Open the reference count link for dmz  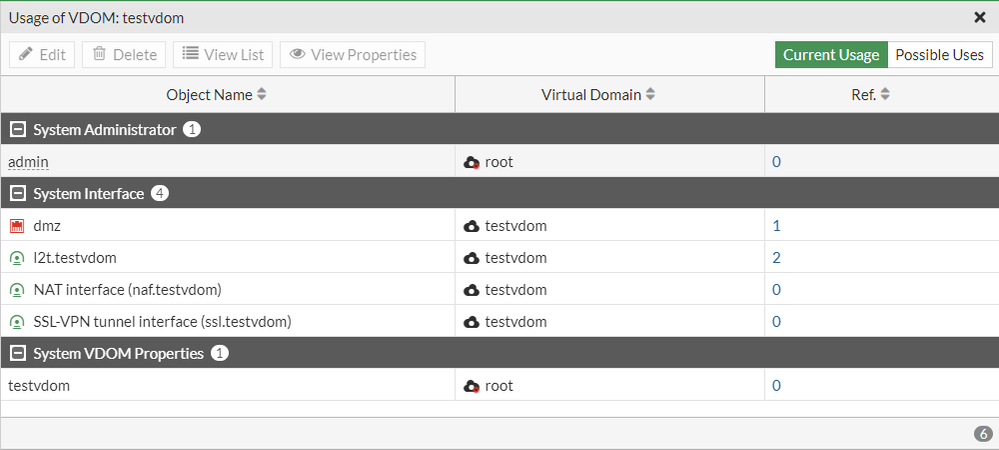coord(777,226)
